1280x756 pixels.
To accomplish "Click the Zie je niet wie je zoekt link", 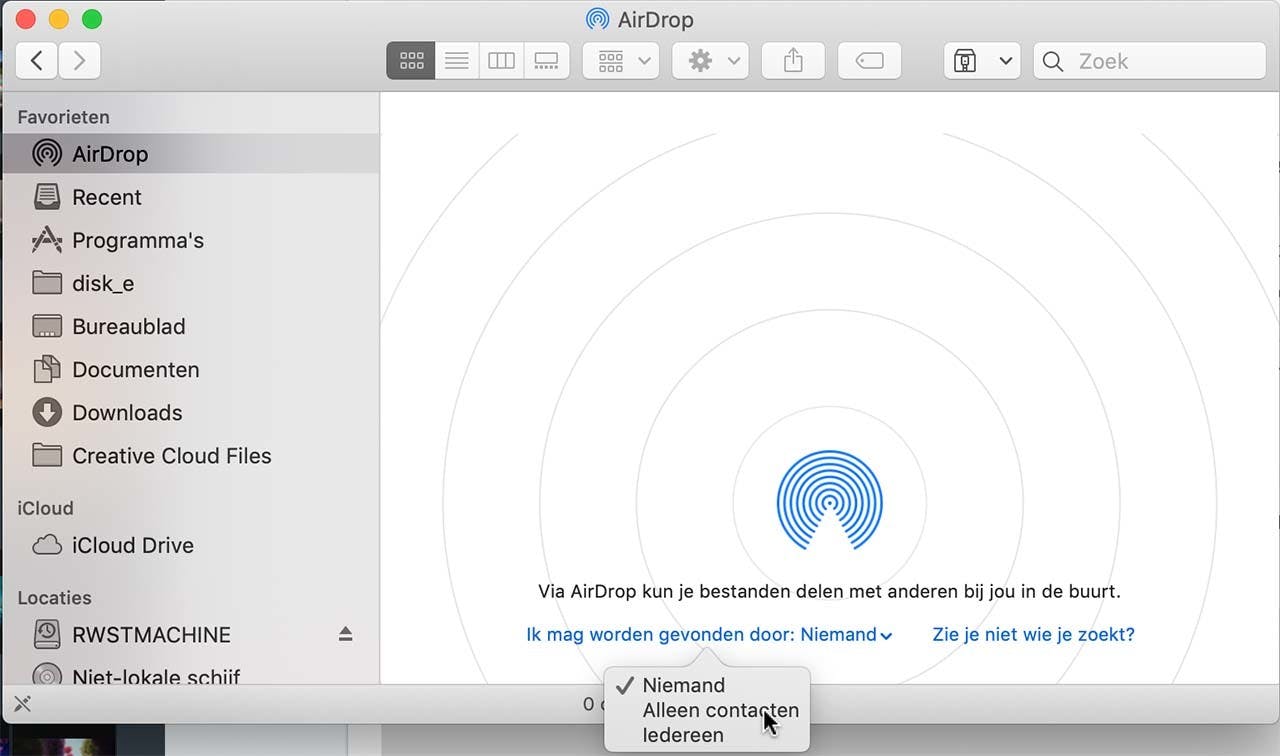I will 1033,634.
